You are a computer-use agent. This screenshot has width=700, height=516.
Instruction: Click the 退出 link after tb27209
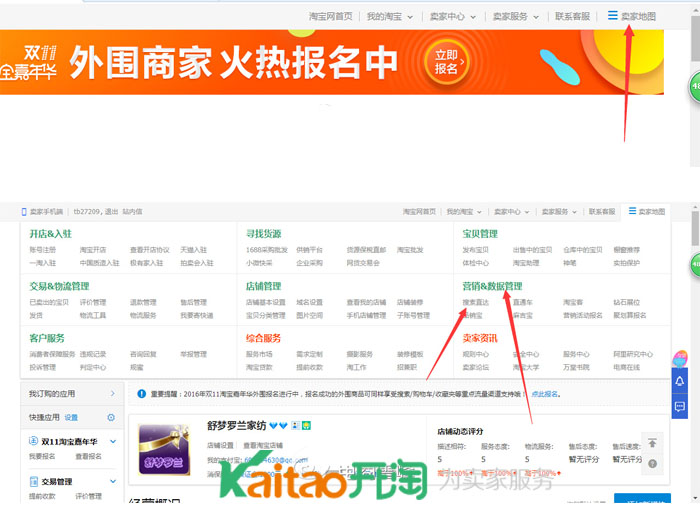pyautogui.click(x=112, y=212)
